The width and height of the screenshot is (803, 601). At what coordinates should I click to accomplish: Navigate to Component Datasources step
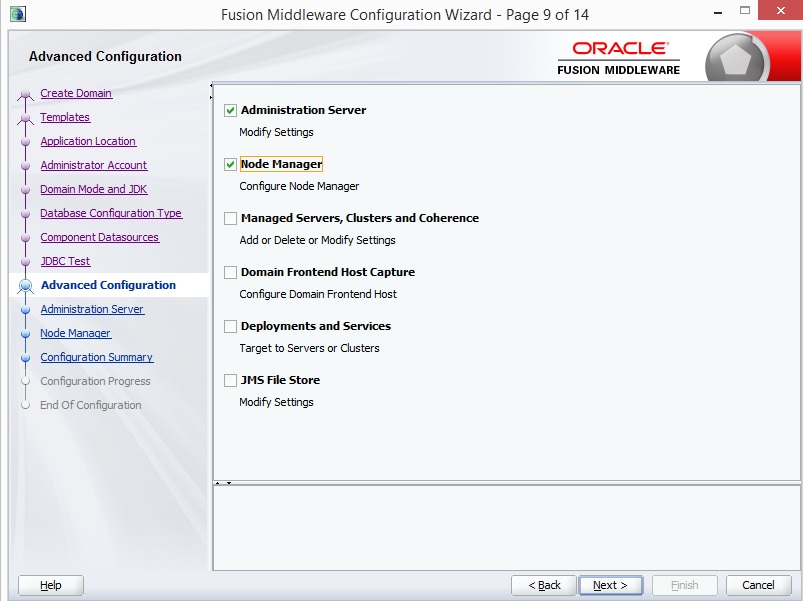100,237
